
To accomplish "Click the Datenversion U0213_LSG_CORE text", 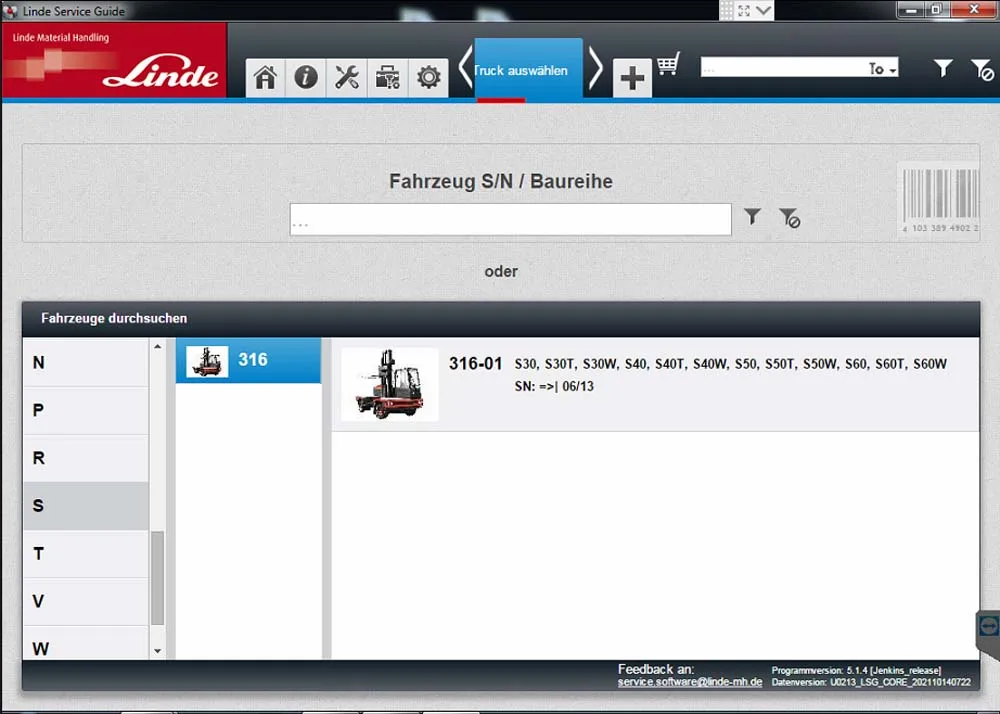I will tap(871, 682).
